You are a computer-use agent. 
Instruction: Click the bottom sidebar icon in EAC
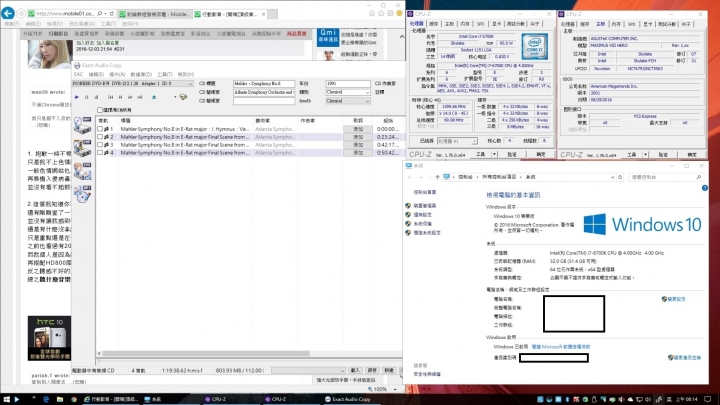coord(83,194)
